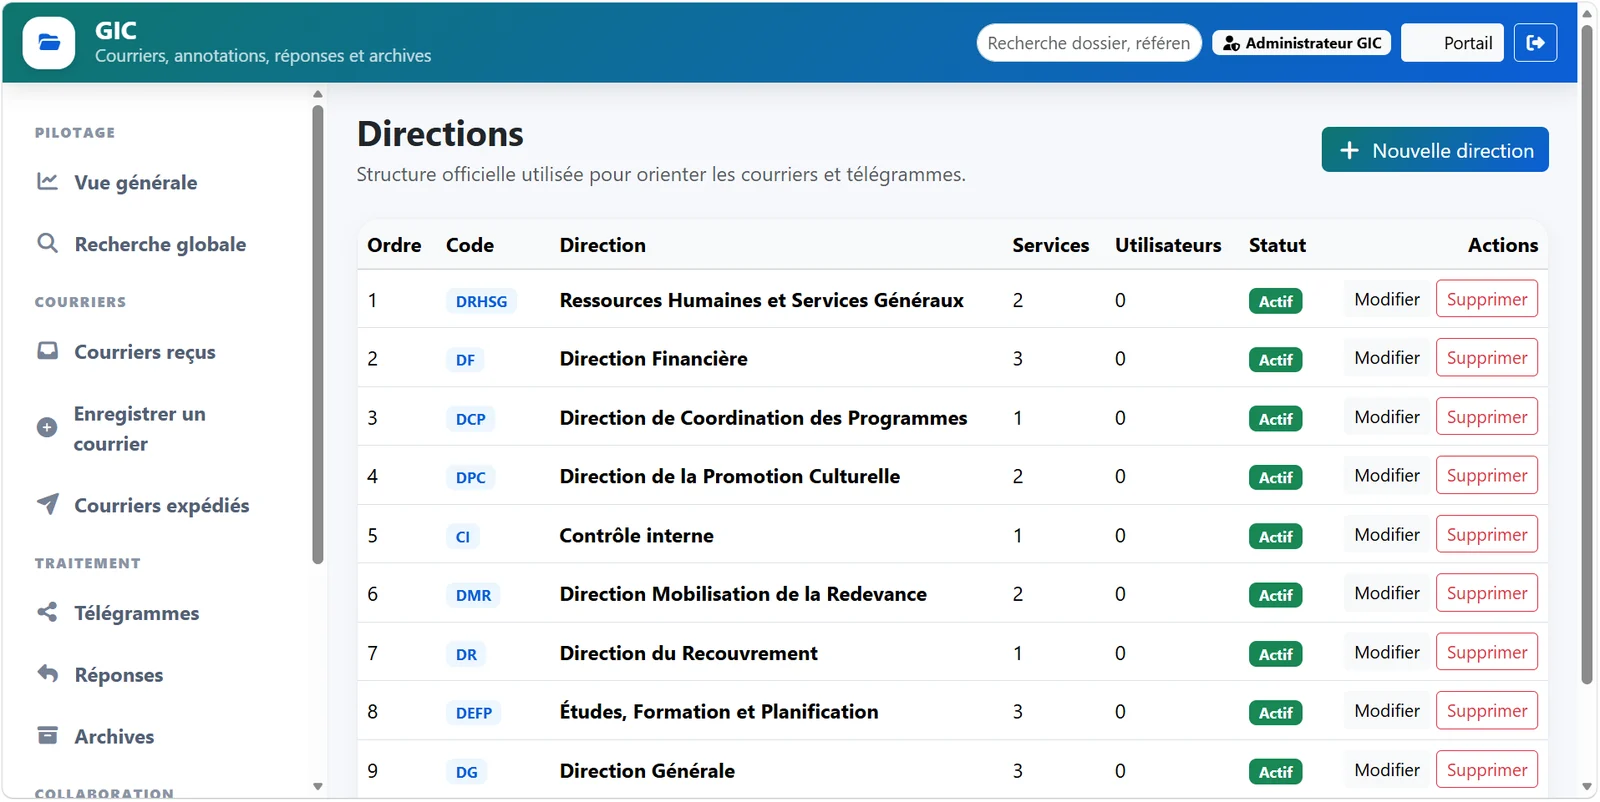
Task: Click the sidebar scrollbar down arrow
Action: [x=318, y=786]
